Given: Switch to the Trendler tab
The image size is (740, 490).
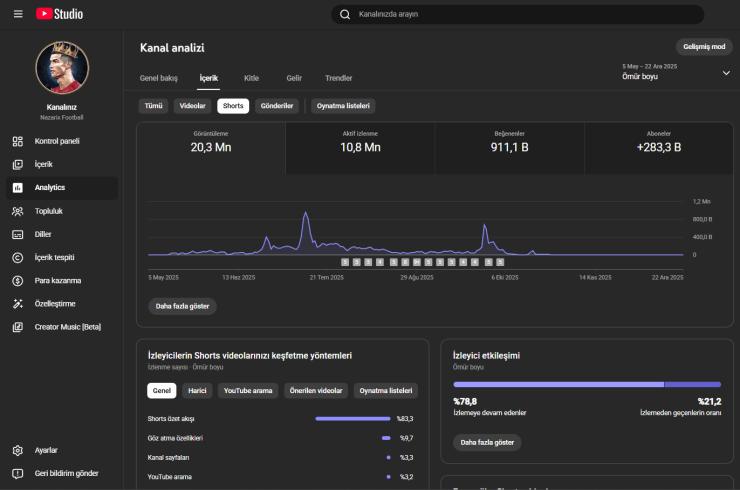Looking at the screenshot, I should pyautogui.click(x=338, y=78).
